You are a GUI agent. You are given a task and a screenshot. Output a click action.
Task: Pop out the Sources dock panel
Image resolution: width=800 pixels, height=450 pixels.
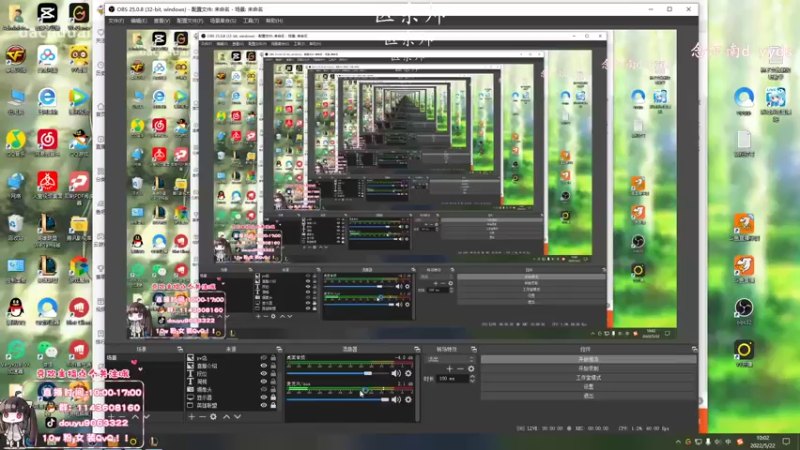tap(279, 349)
